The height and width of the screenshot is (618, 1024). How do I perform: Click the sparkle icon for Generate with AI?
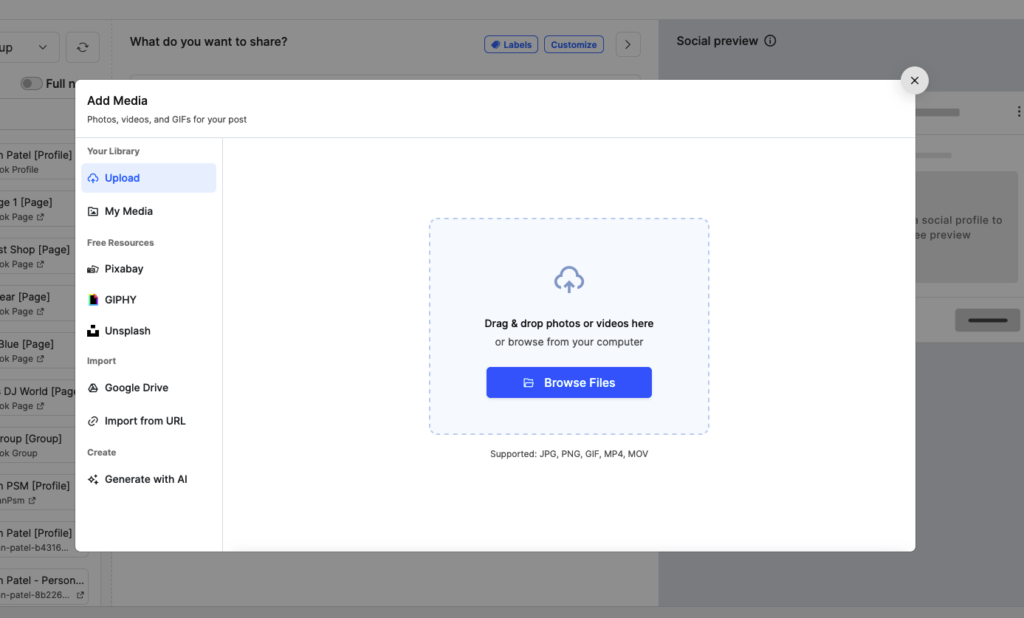click(x=93, y=480)
